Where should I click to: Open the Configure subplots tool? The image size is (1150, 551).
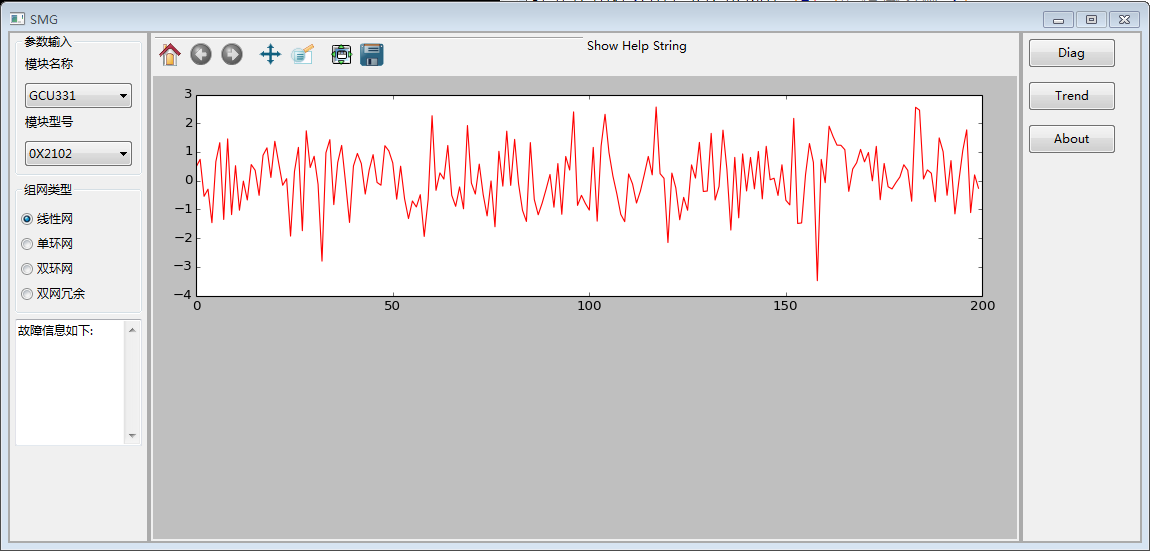point(342,54)
